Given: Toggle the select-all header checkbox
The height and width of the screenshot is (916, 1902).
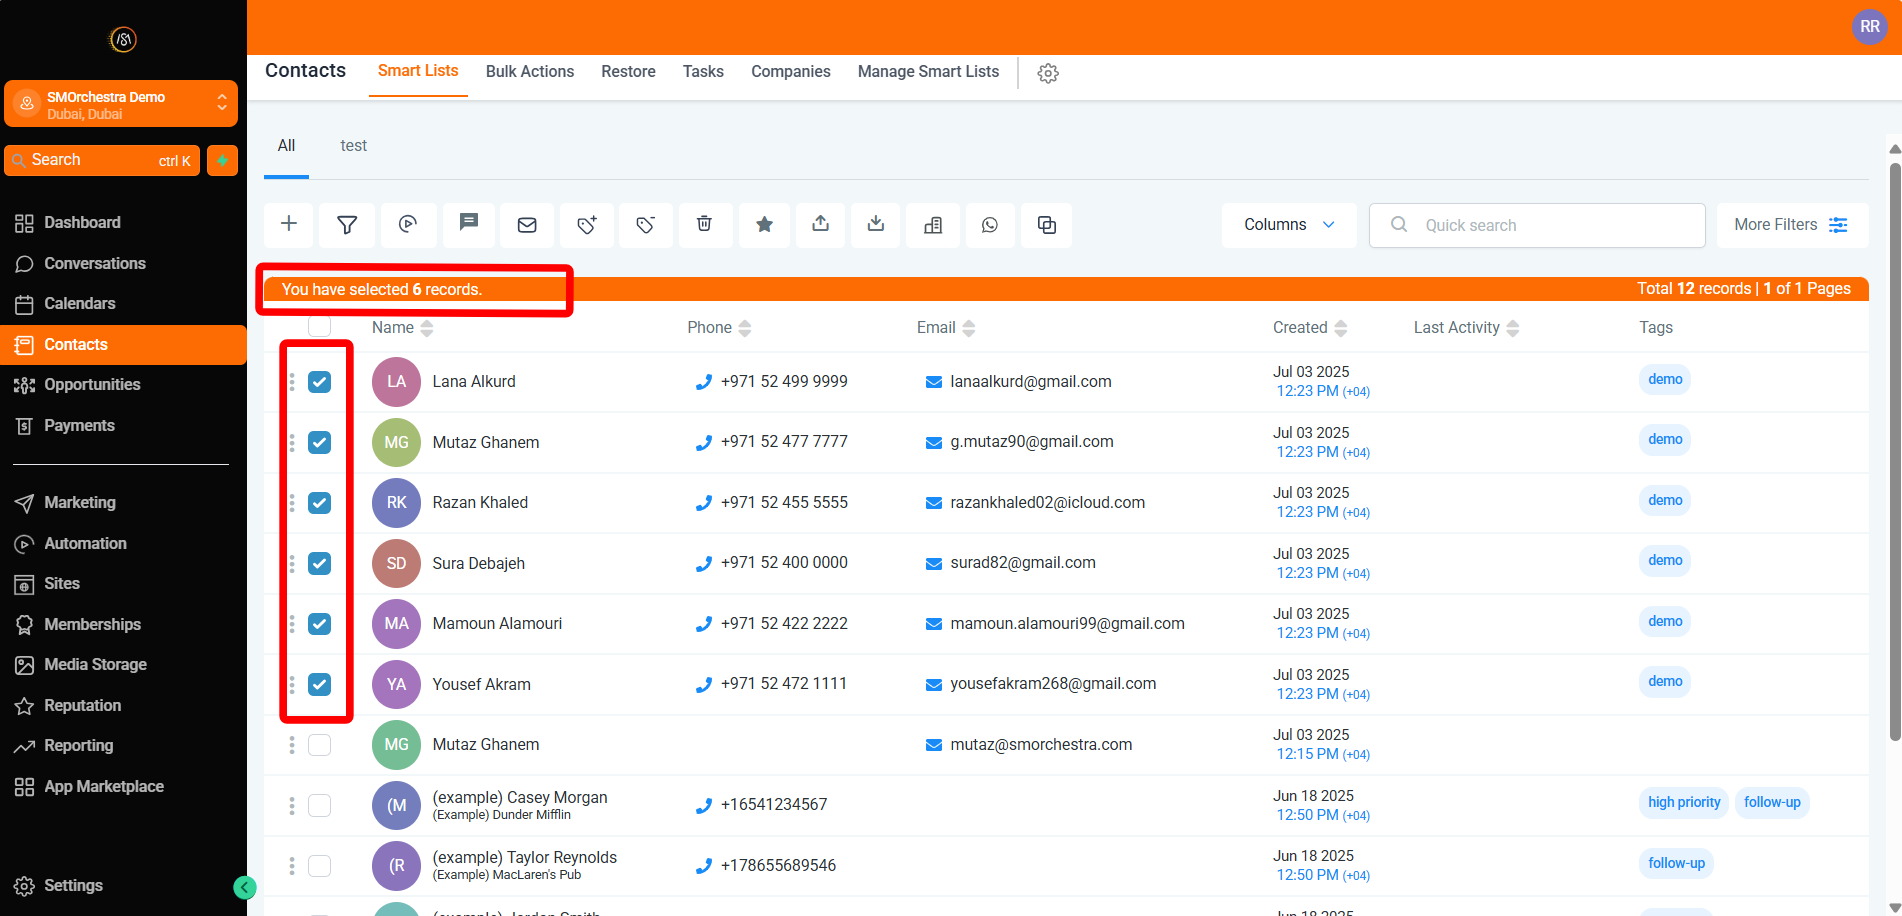Looking at the screenshot, I should pos(319,327).
